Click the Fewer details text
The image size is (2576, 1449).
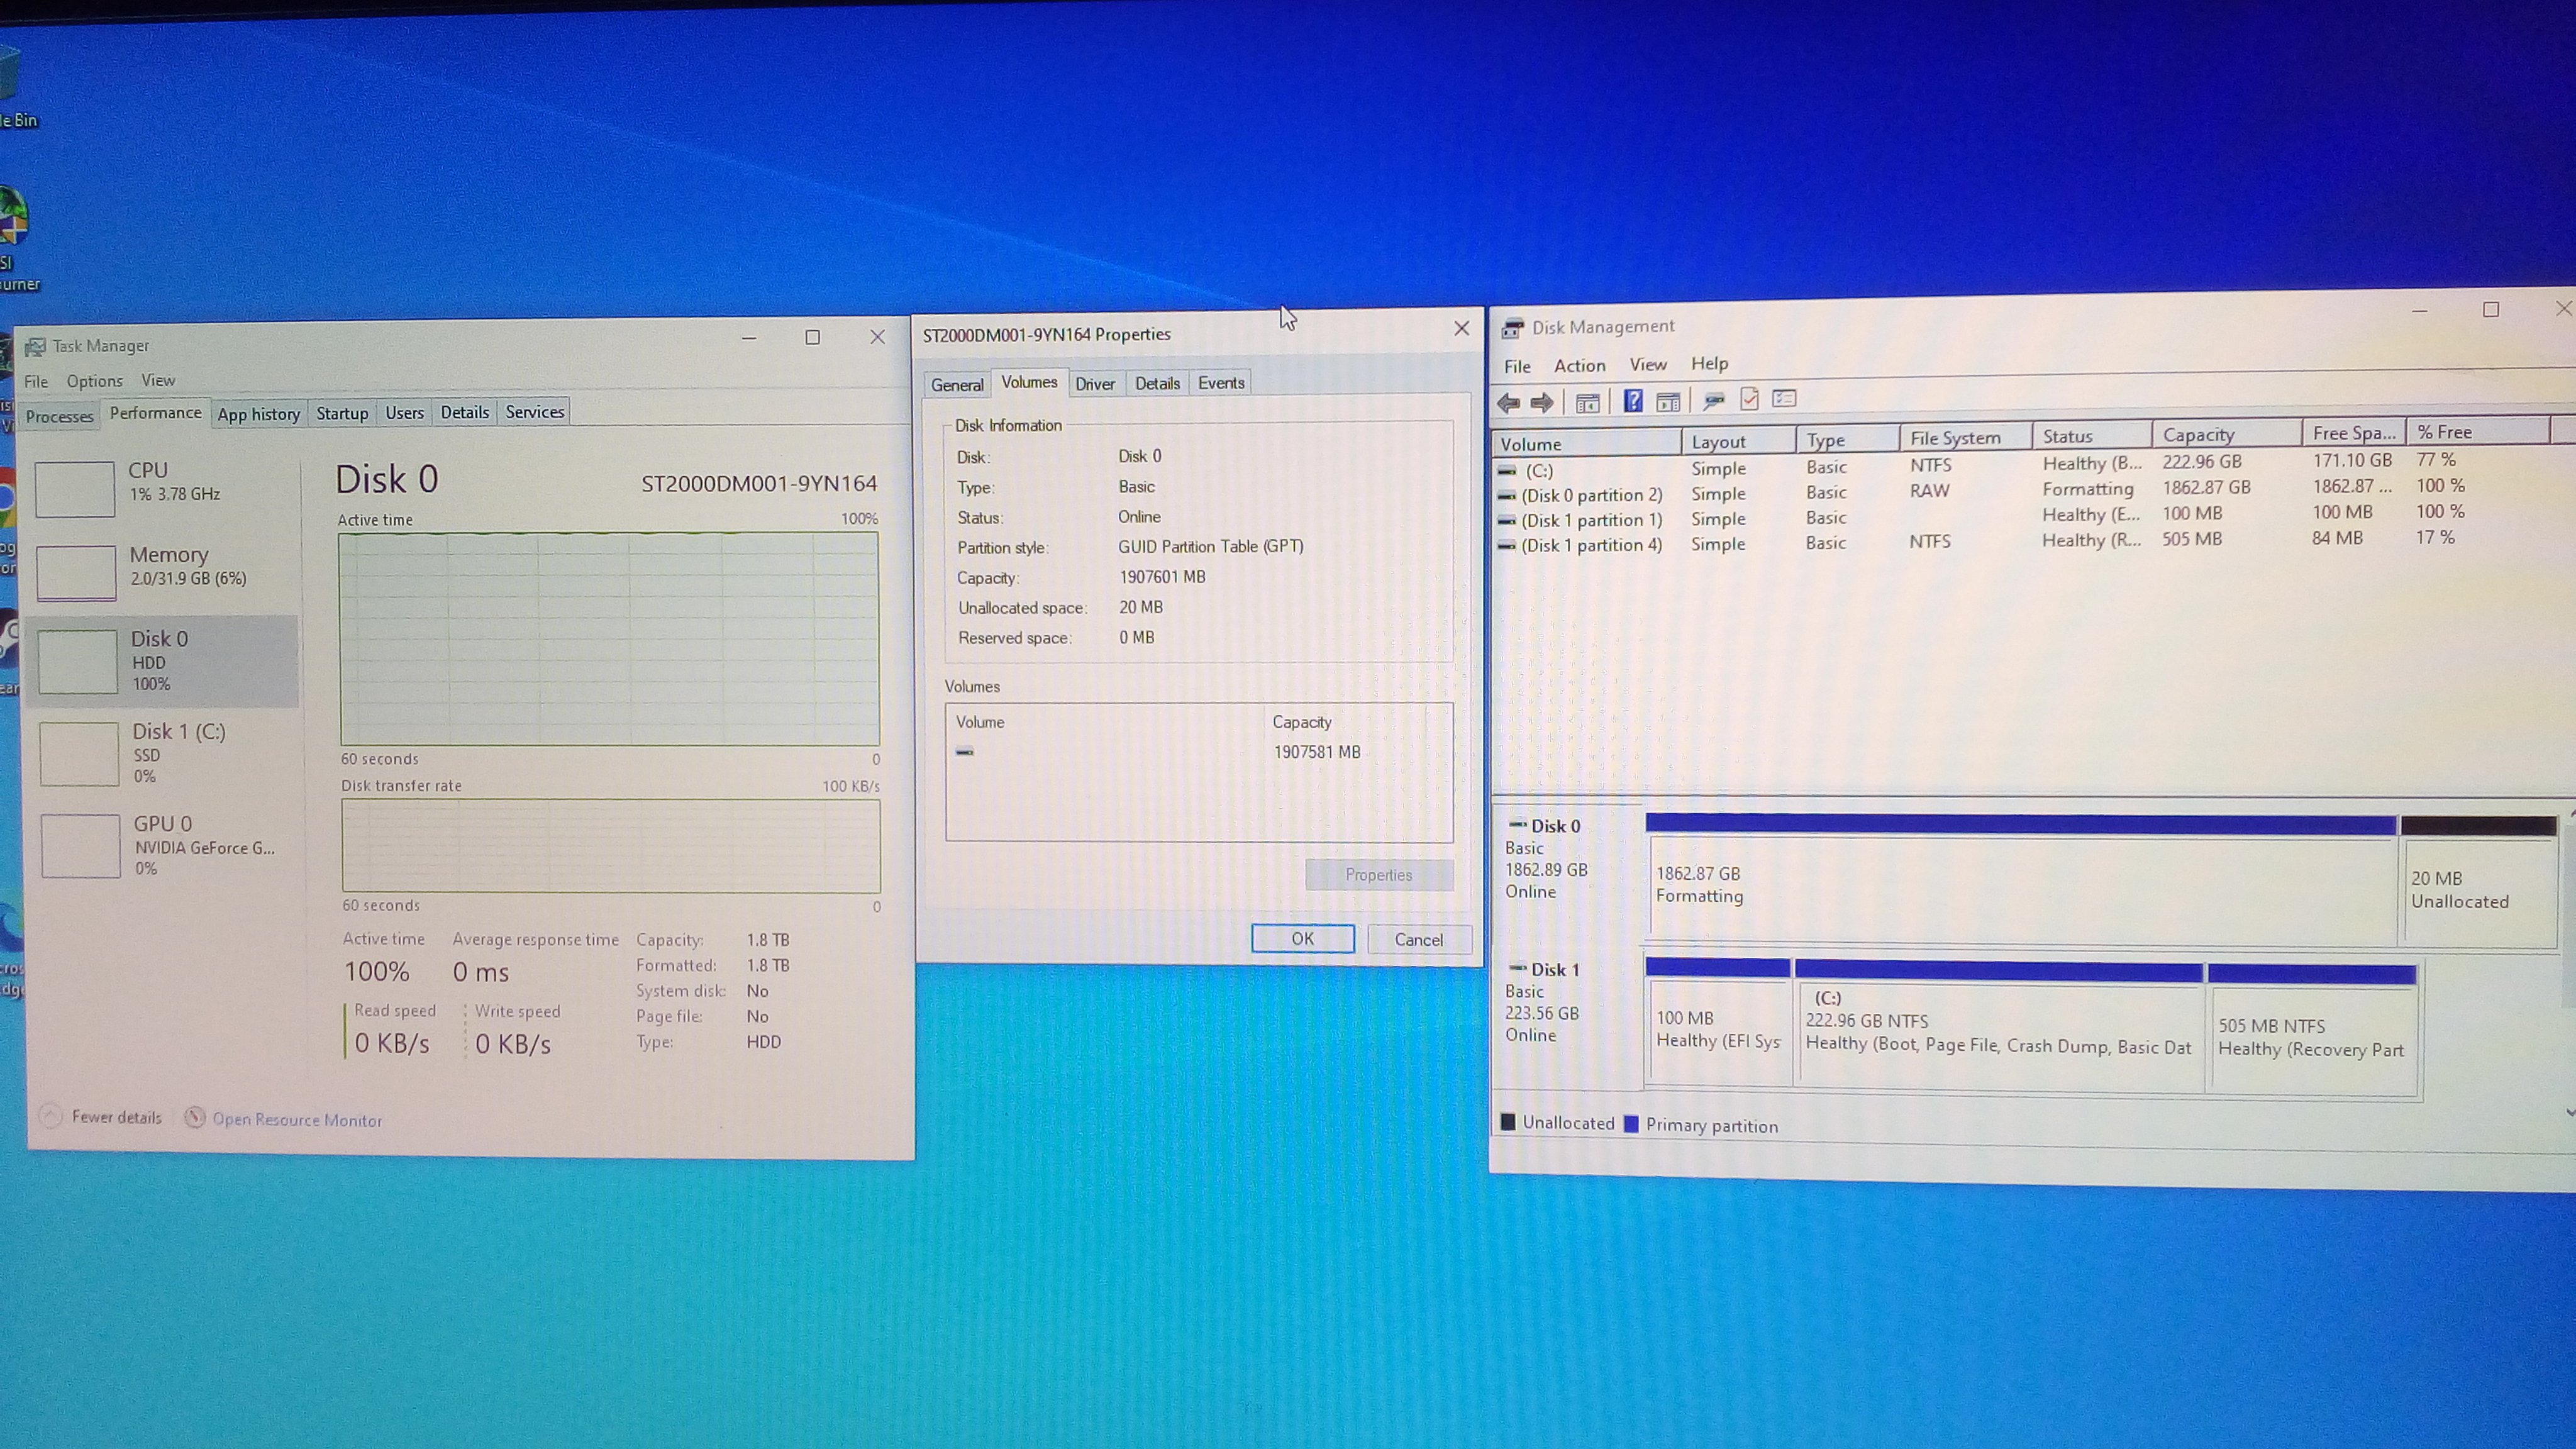[x=117, y=1117]
